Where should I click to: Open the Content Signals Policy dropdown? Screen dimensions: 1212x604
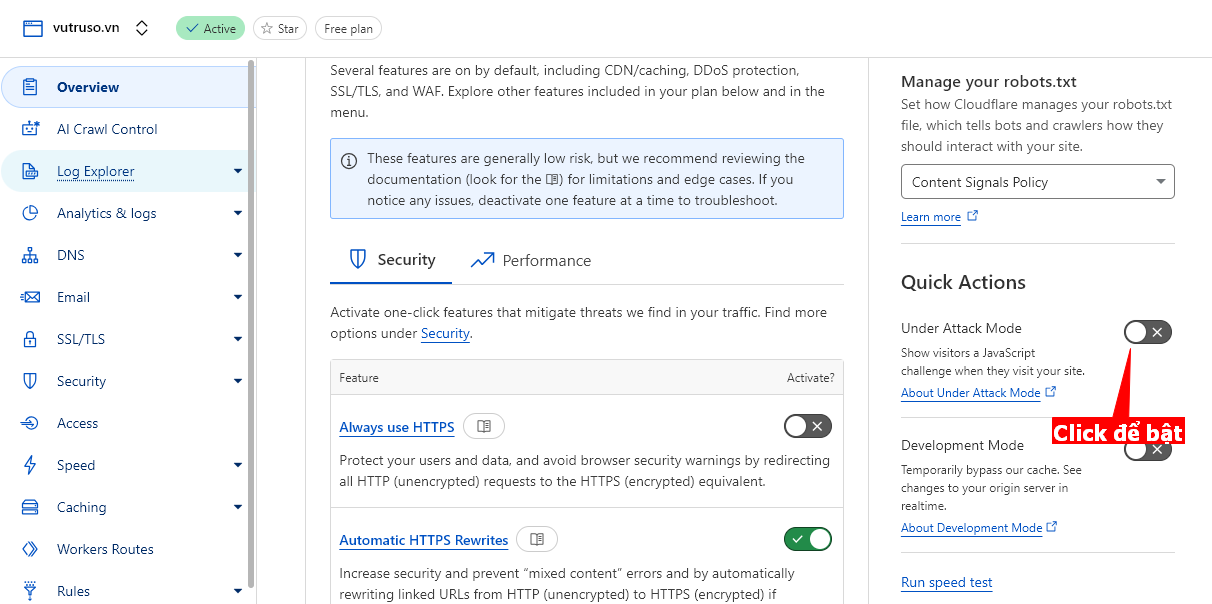(1037, 182)
